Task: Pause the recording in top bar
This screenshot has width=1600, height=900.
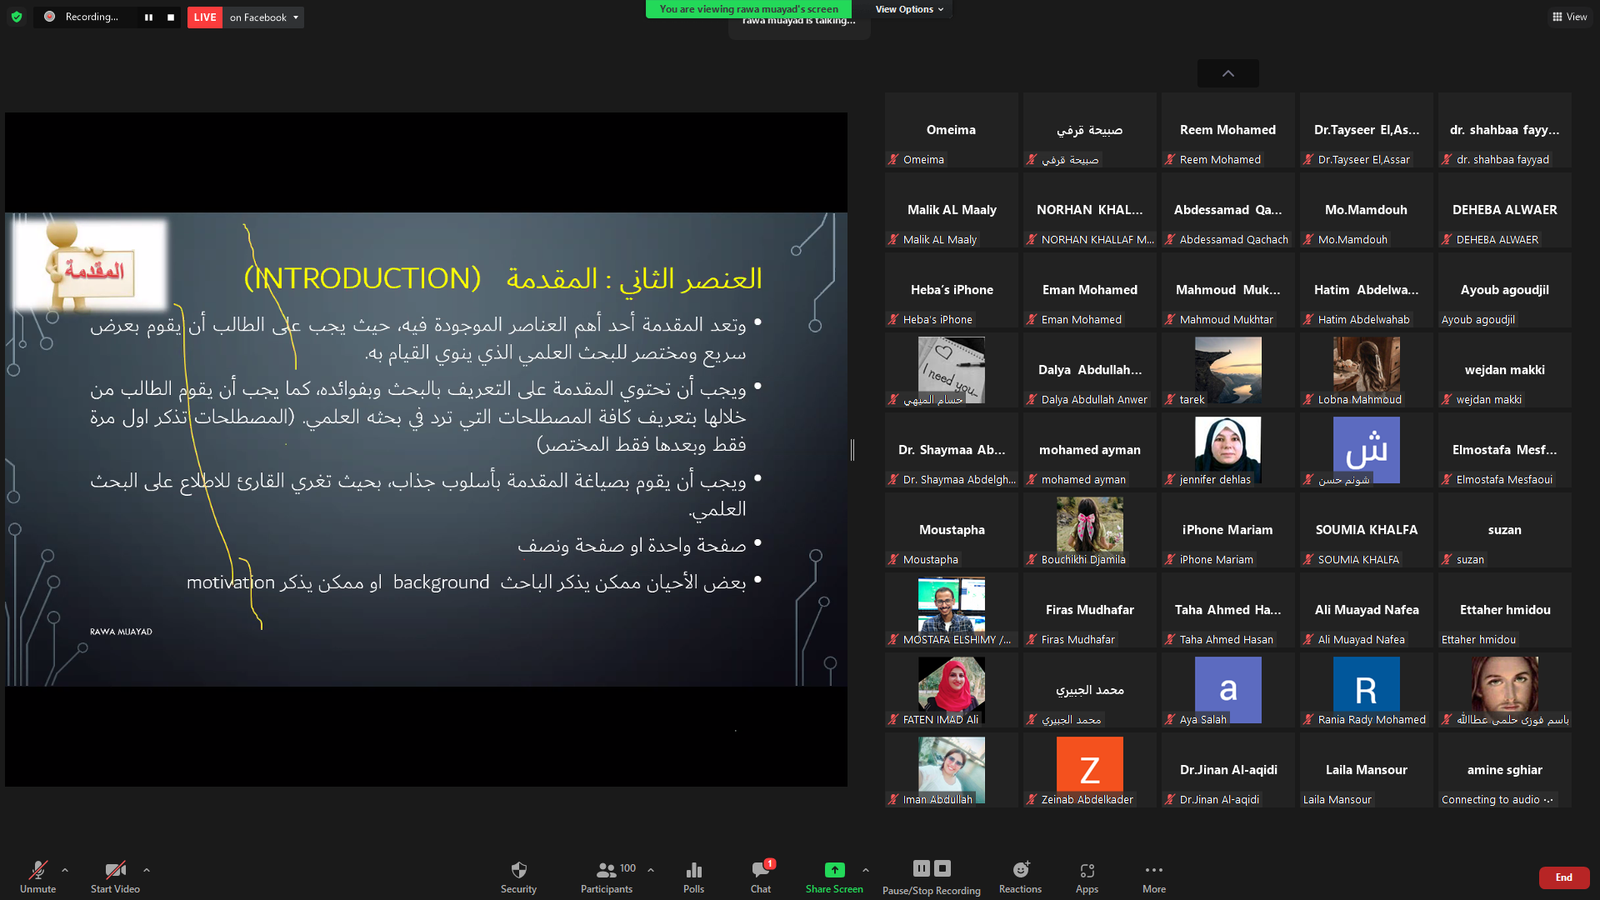Action: point(148,17)
